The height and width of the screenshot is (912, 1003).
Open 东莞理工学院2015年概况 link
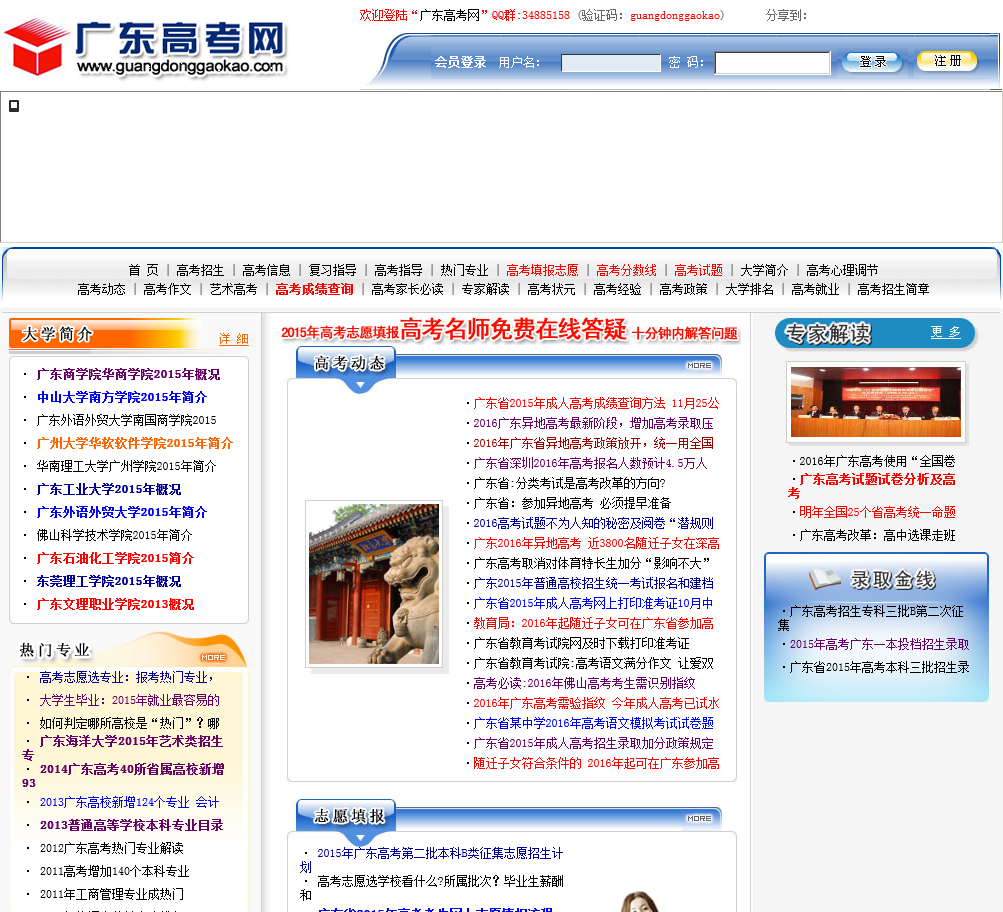tap(109, 581)
